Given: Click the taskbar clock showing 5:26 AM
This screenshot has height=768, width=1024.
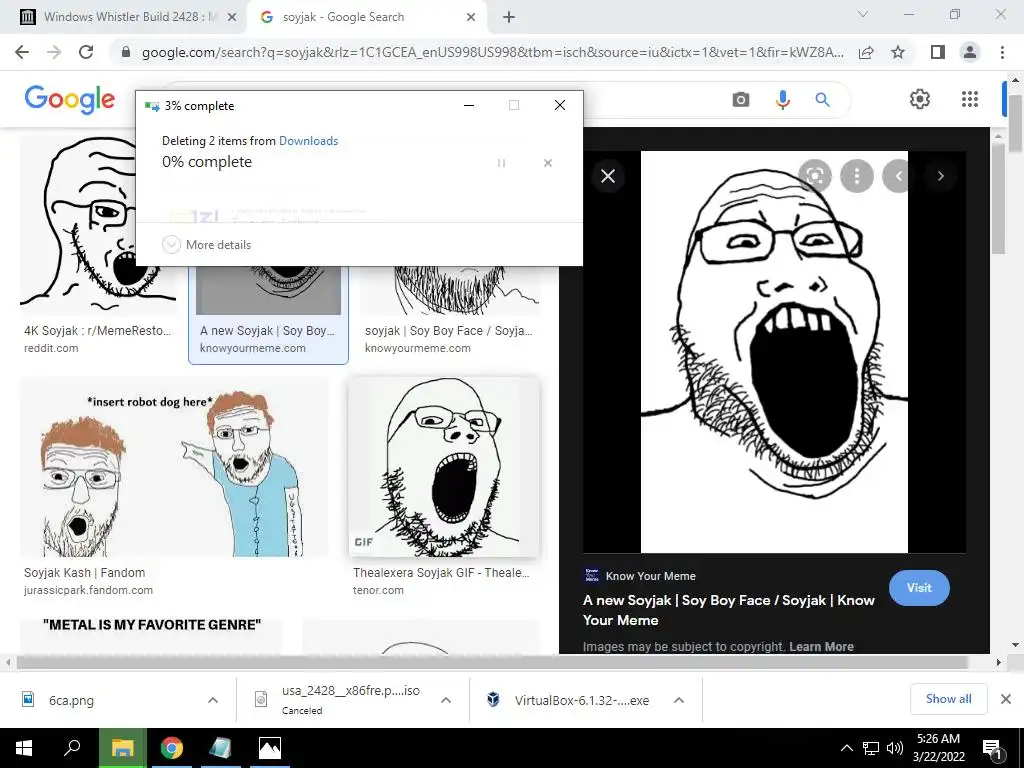Looking at the screenshot, I should [938, 748].
